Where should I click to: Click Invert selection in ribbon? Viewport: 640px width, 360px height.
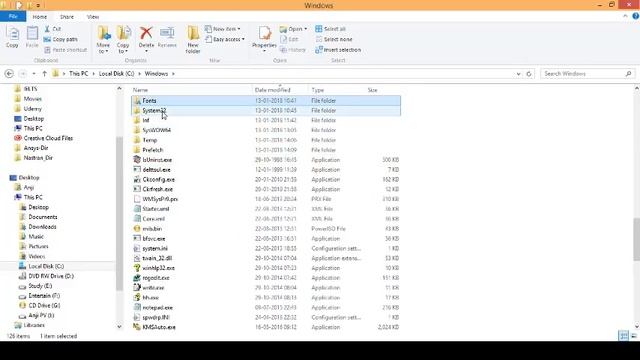click(x=338, y=50)
